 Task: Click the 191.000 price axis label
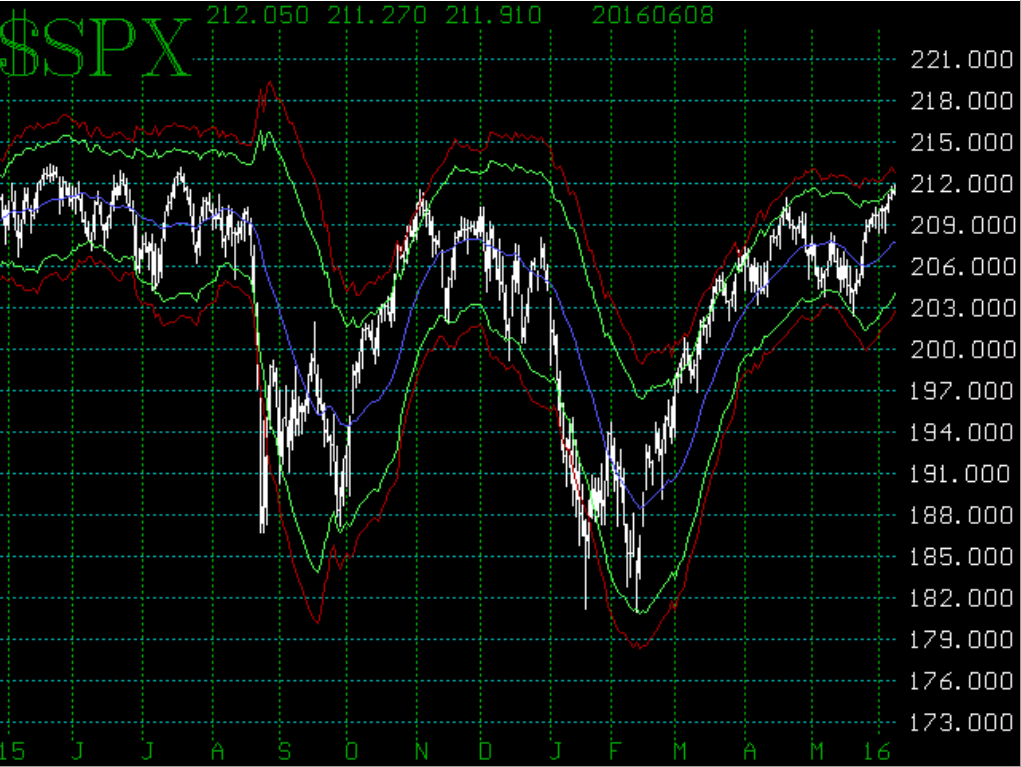click(962, 473)
